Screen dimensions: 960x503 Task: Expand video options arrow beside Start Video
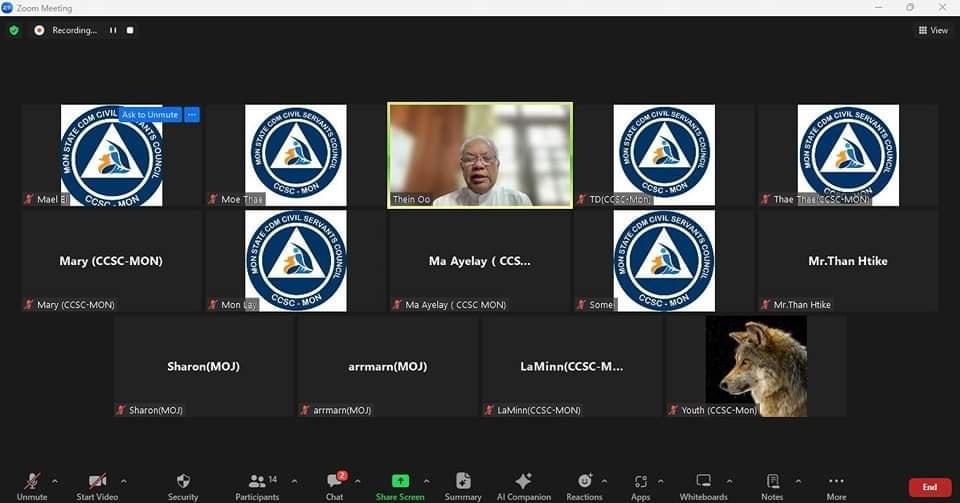coord(124,482)
